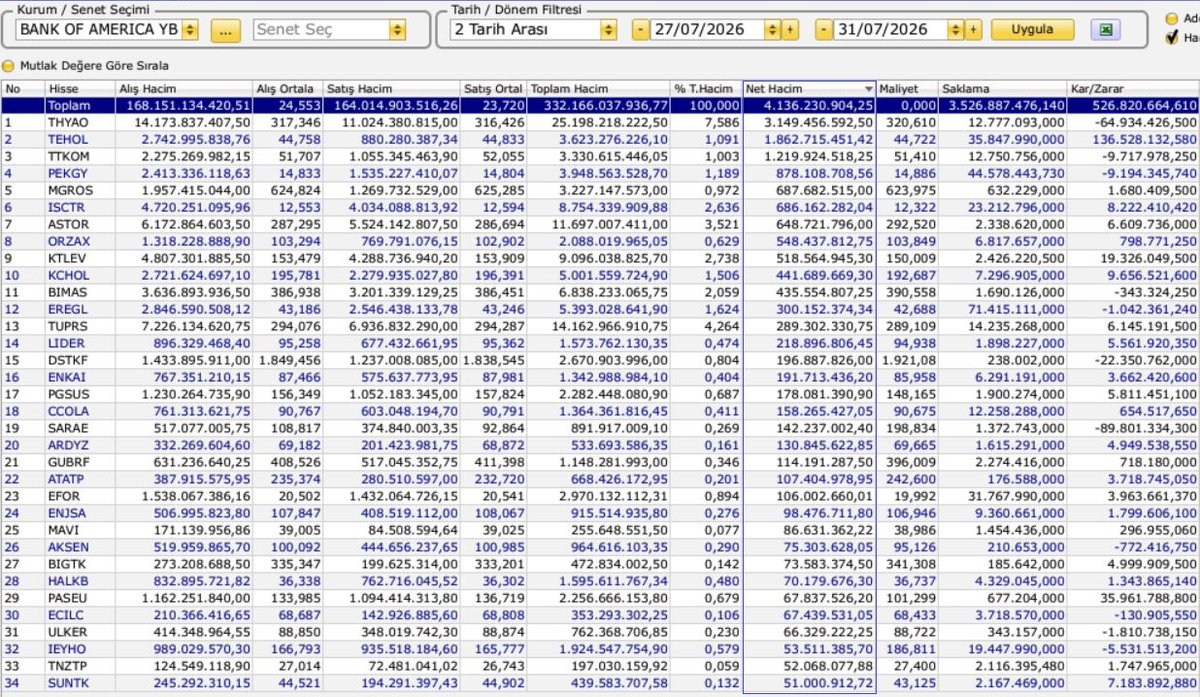The width and height of the screenshot is (1200, 697).
Task: Open the 2 Tarih Arası period dropdown
Action: (609, 30)
